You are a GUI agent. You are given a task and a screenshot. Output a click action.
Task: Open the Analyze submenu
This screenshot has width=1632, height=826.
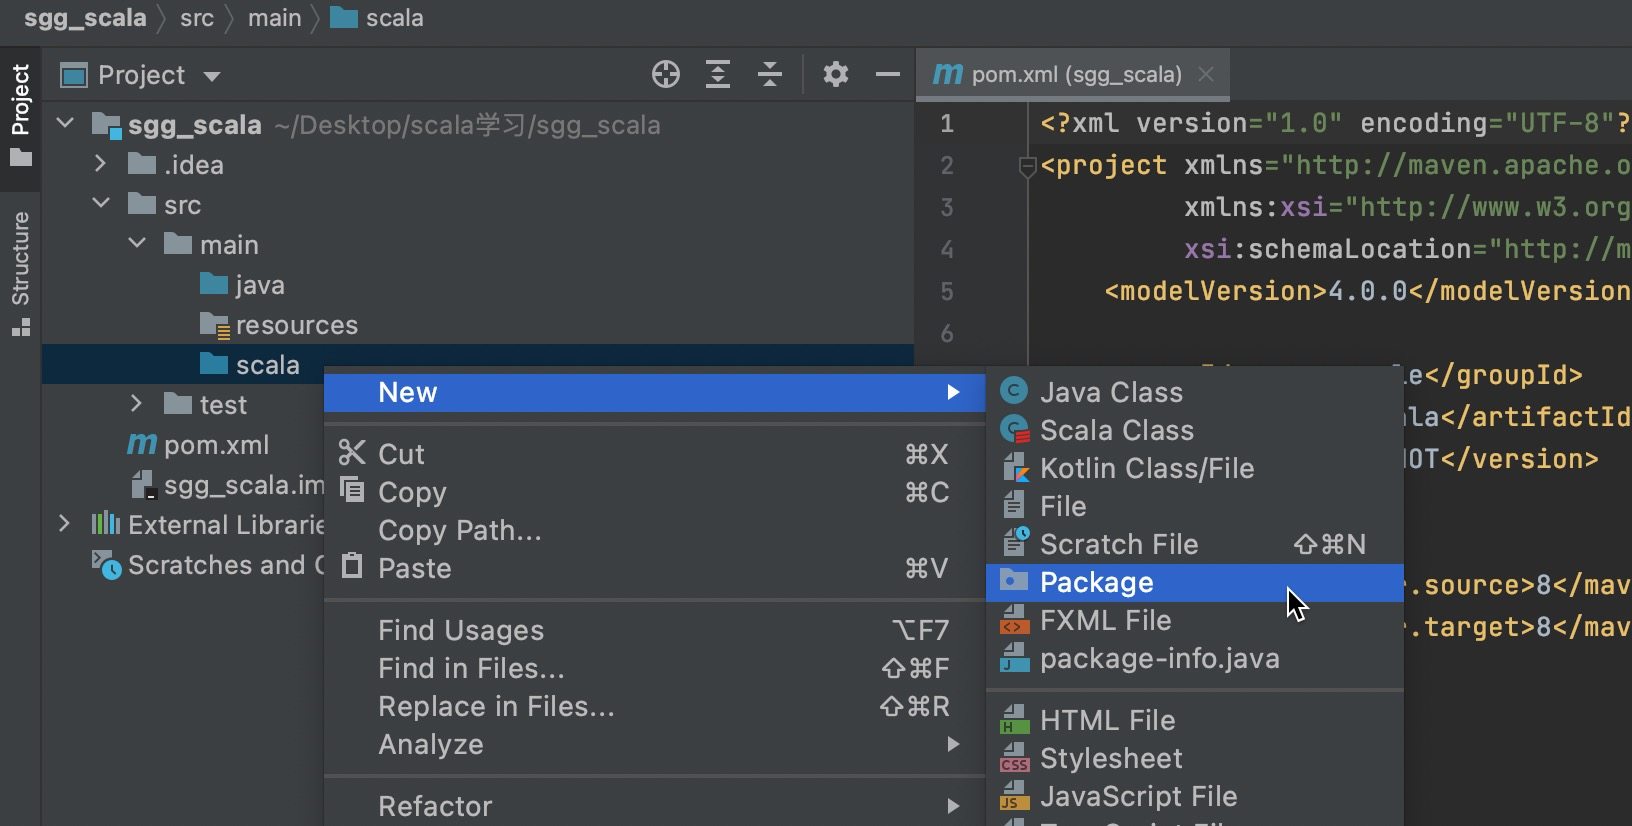[x=654, y=744]
